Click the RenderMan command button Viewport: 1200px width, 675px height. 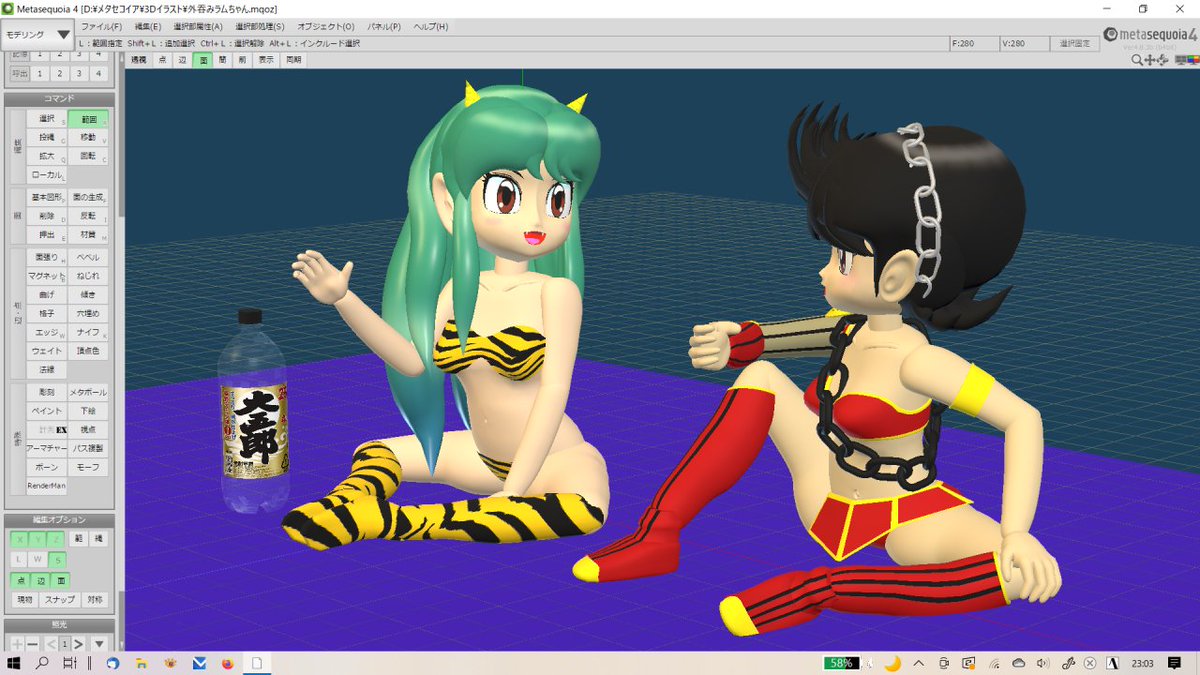[x=46, y=486]
